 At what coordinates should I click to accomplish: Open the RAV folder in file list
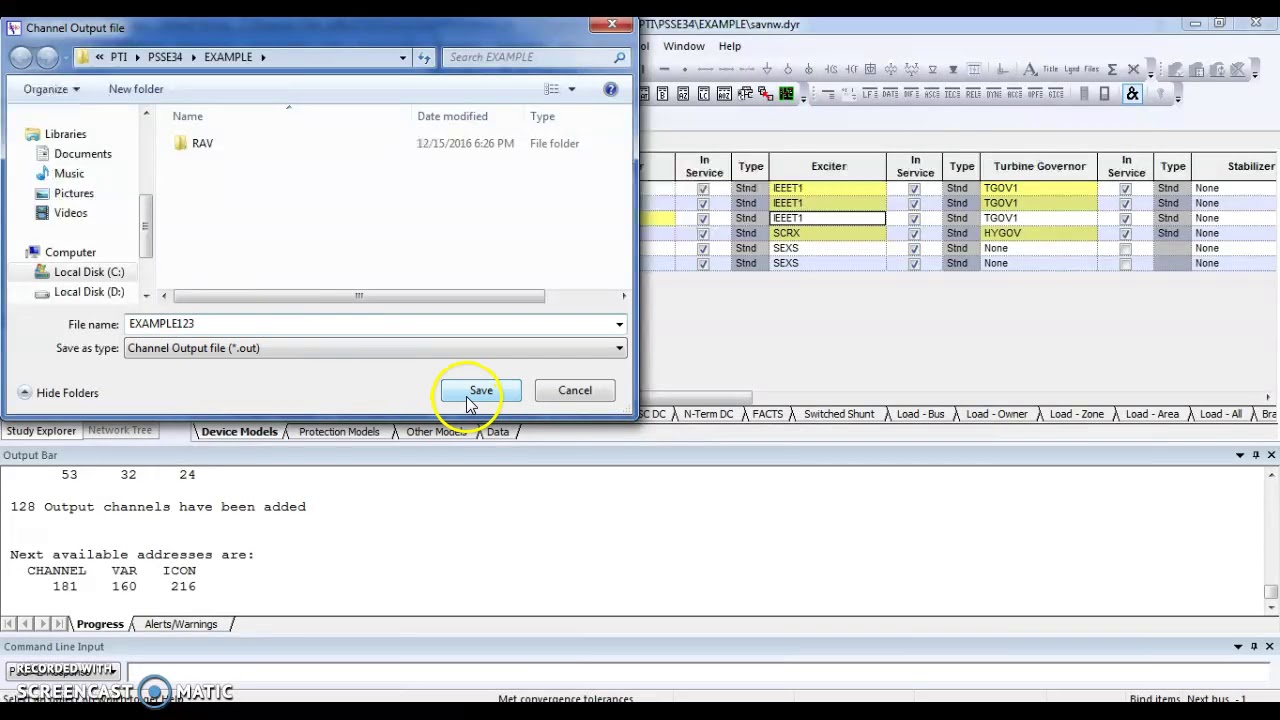tap(202, 143)
